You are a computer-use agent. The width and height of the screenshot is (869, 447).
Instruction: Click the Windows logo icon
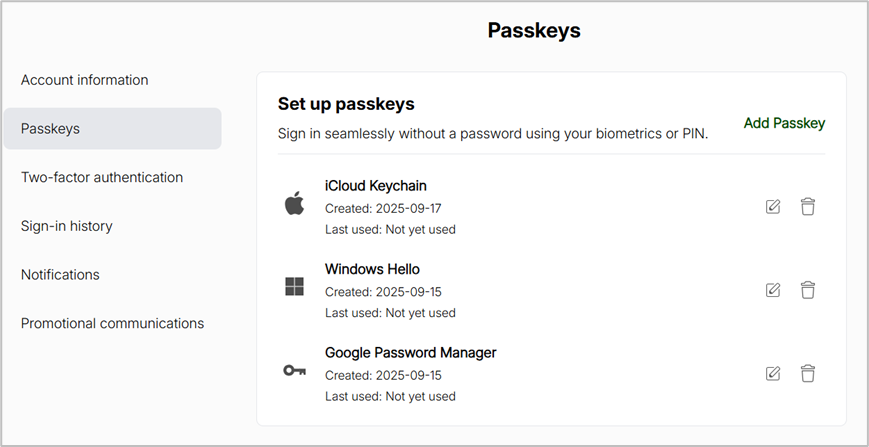(x=294, y=288)
